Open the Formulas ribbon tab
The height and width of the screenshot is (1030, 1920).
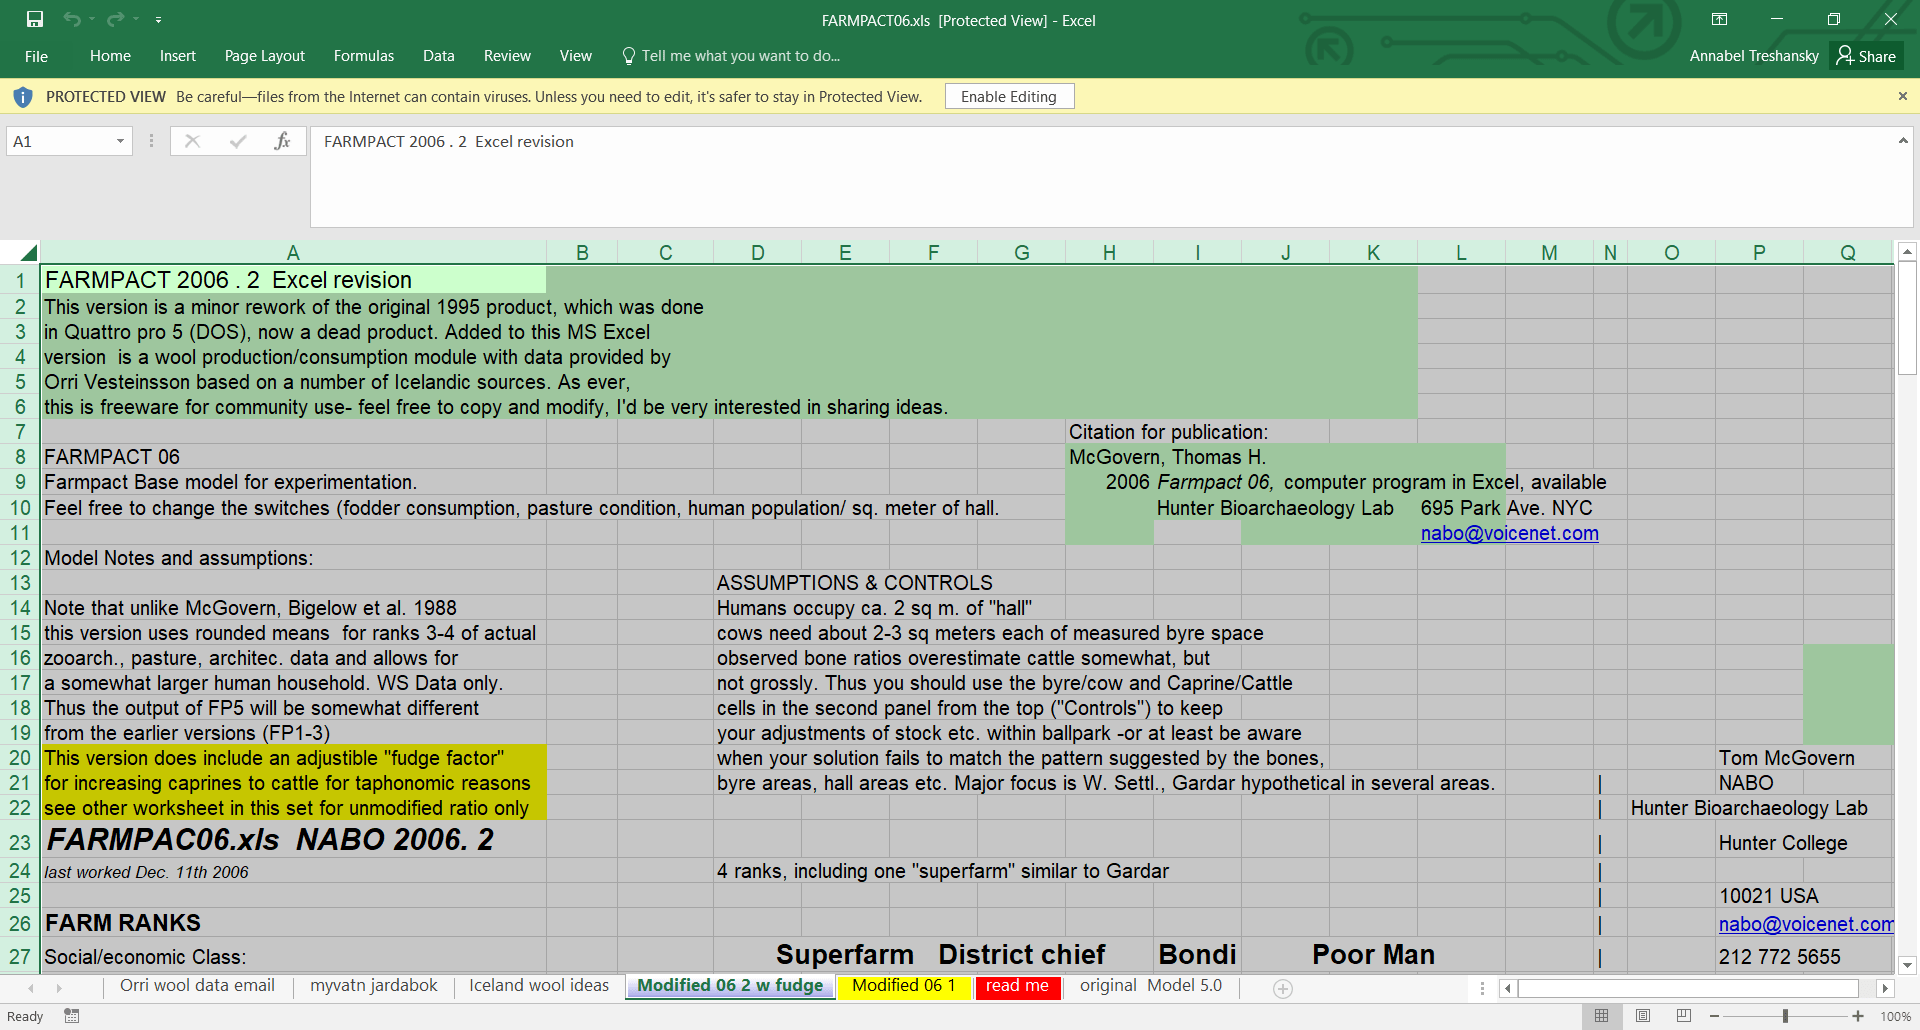click(x=363, y=56)
